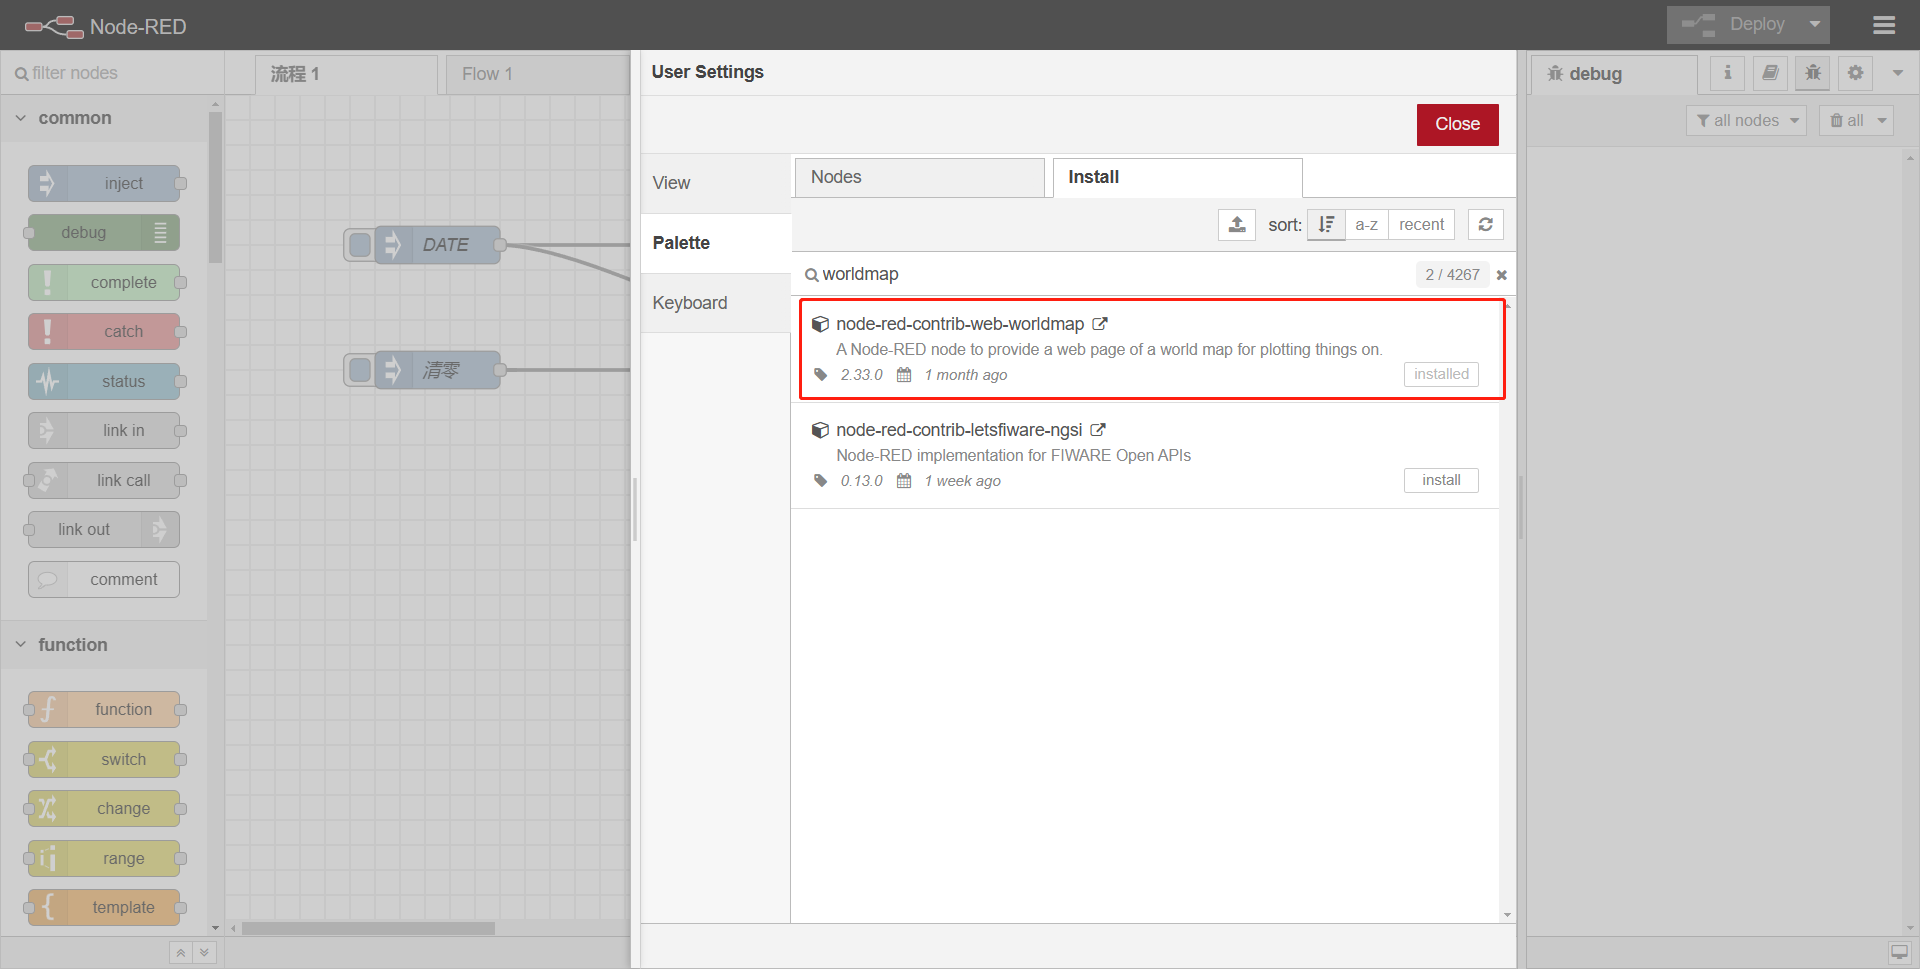Switch to the Flow 1 tab
1920x969 pixels.
(x=538, y=75)
